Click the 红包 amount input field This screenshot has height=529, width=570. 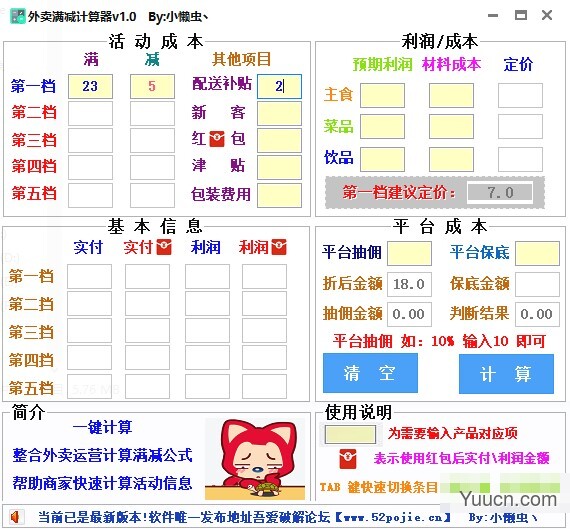coord(279,140)
